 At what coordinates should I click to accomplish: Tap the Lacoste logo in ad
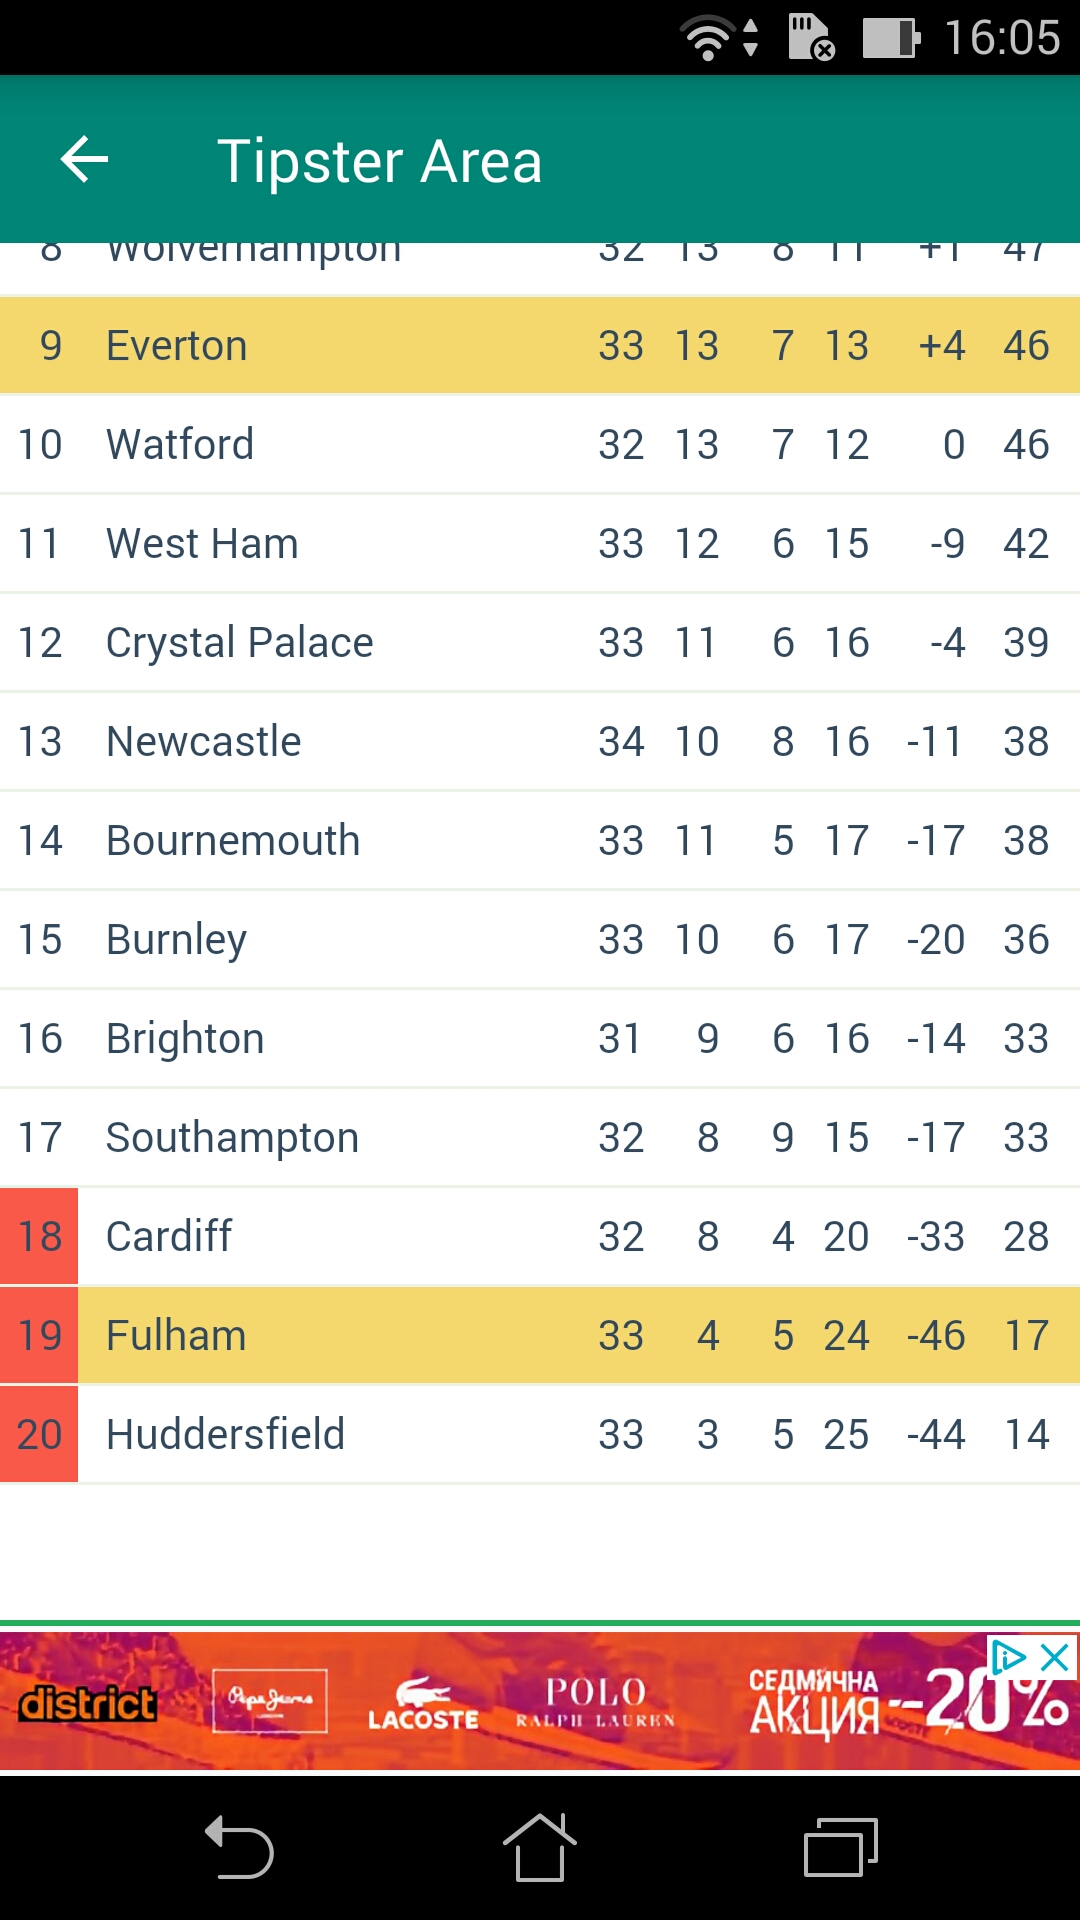[423, 1704]
